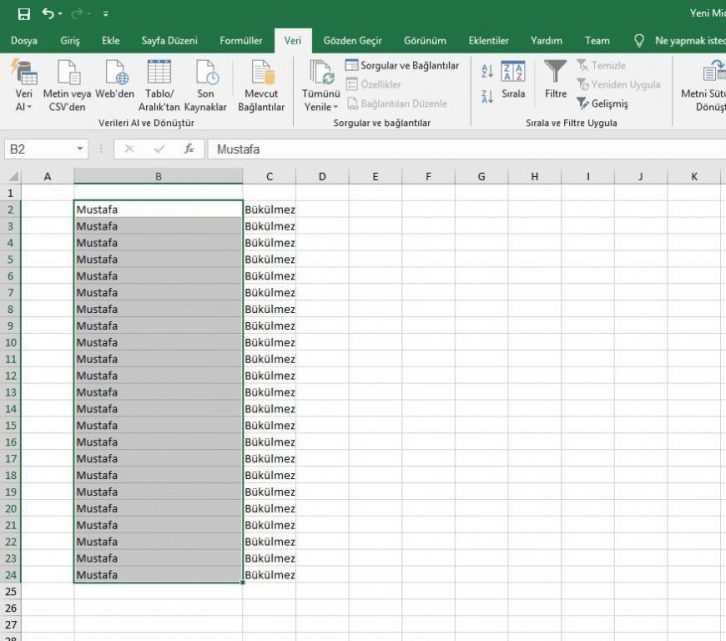
Task: Switch to the Formüller ribbon tab
Action: (241, 41)
